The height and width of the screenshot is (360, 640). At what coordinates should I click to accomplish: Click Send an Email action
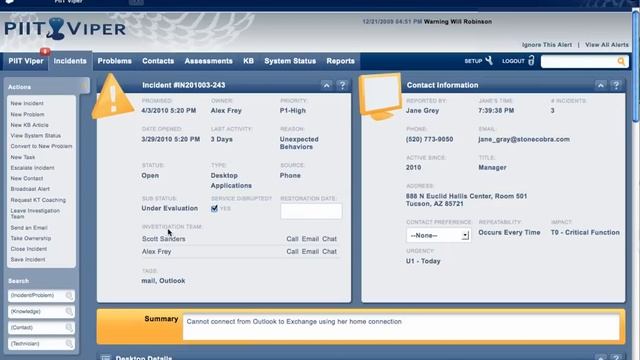point(29,228)
